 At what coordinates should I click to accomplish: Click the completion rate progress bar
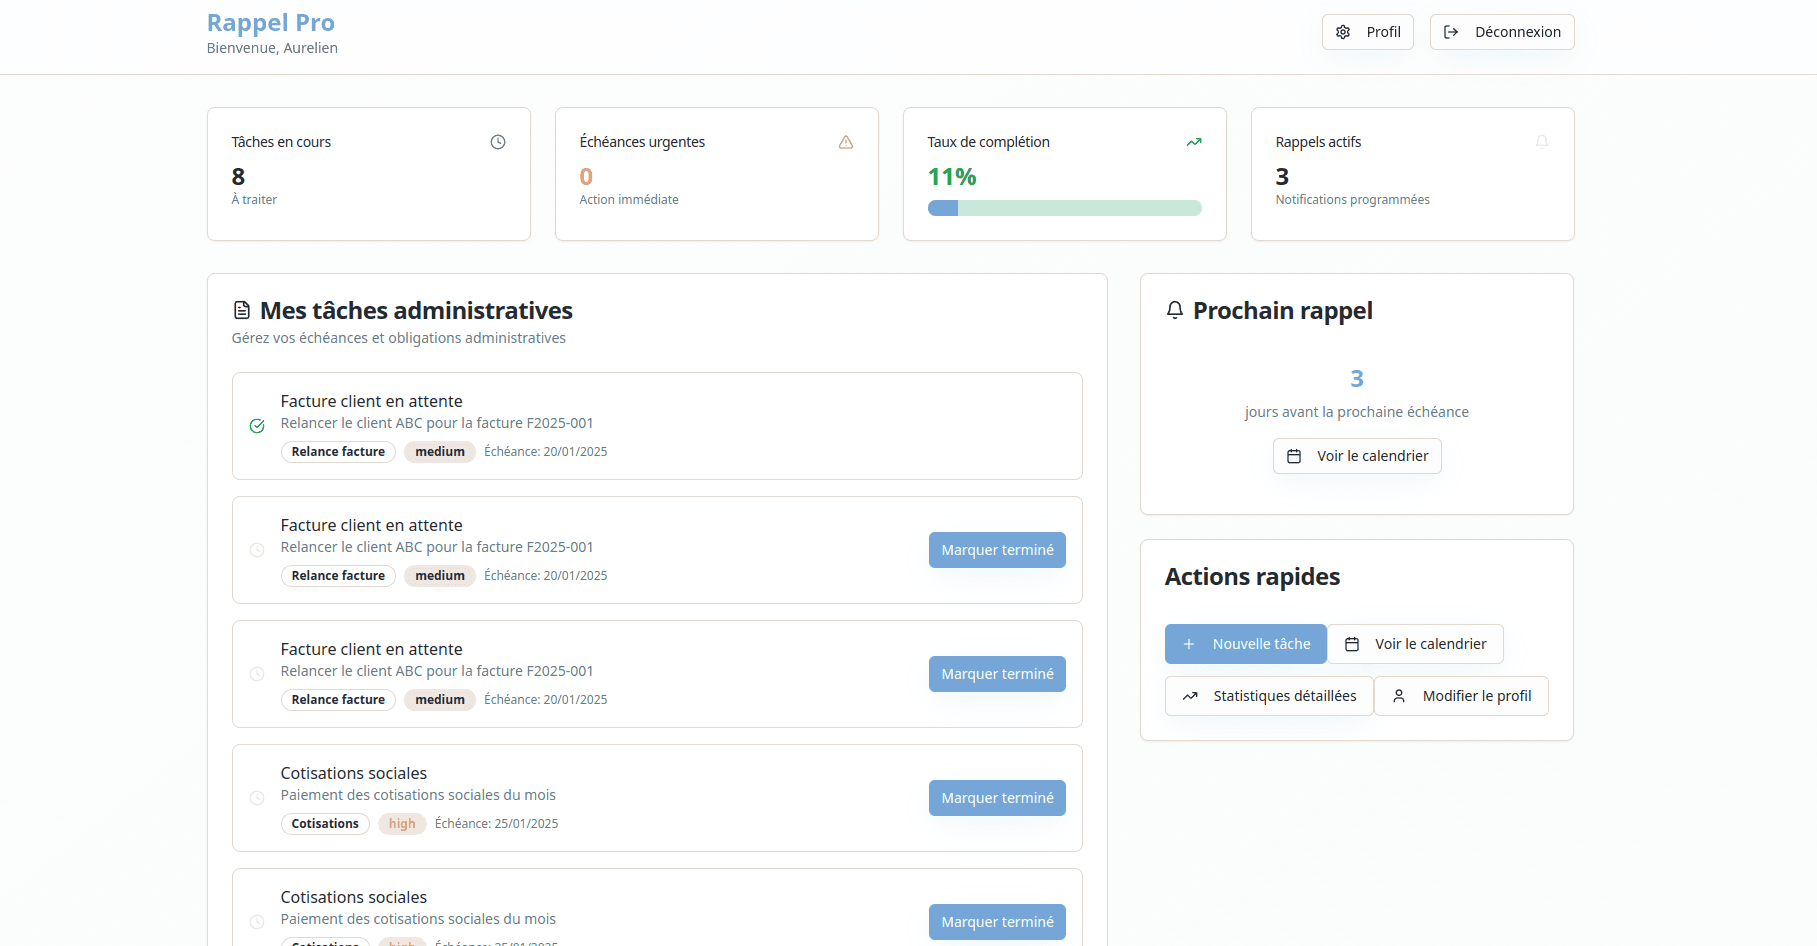coord(1064,208)
